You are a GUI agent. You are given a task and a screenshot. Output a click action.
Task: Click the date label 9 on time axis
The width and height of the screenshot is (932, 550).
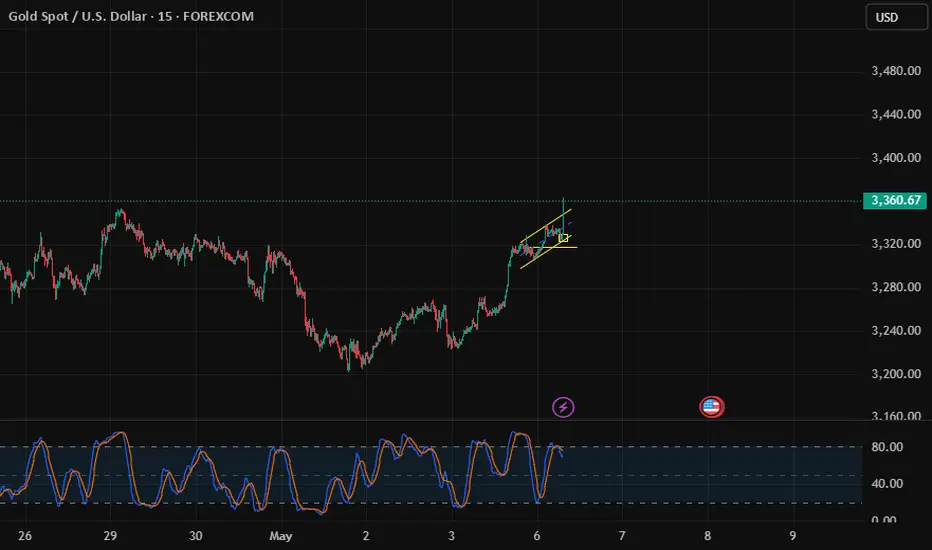click(x=792, y=536)
